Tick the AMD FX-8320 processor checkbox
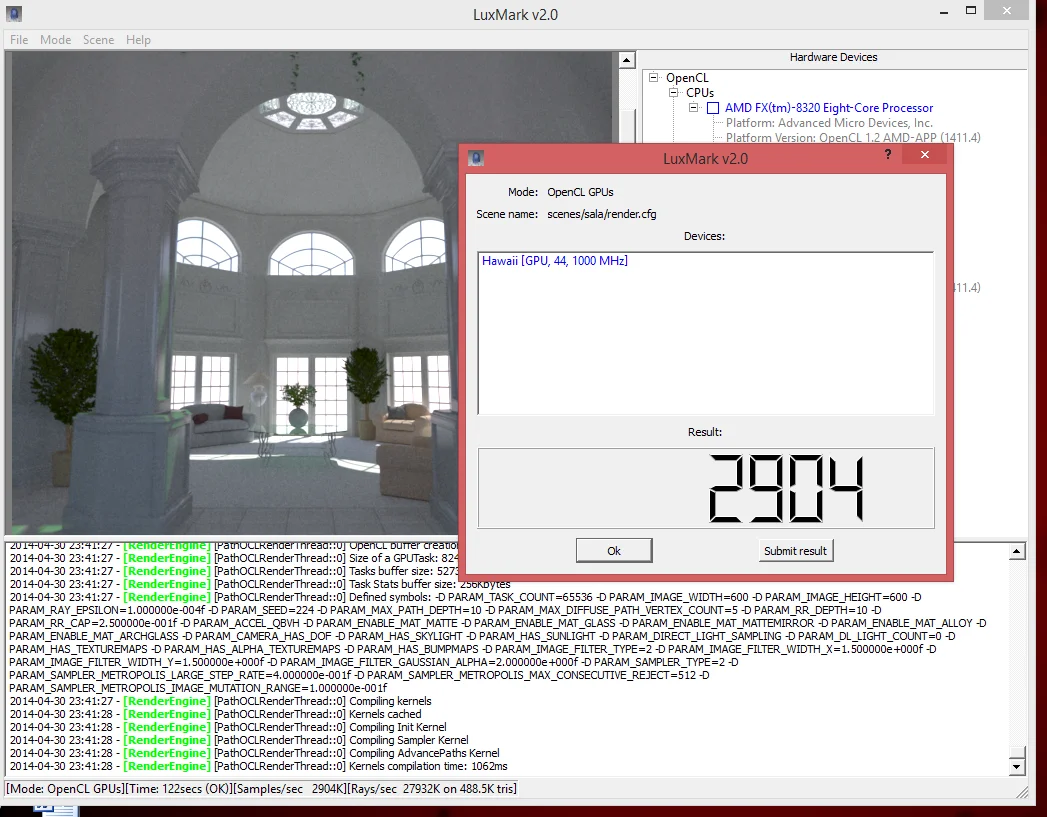This screenshot has width=1047, height=817. pyautogui.click(x=713, y=108)
